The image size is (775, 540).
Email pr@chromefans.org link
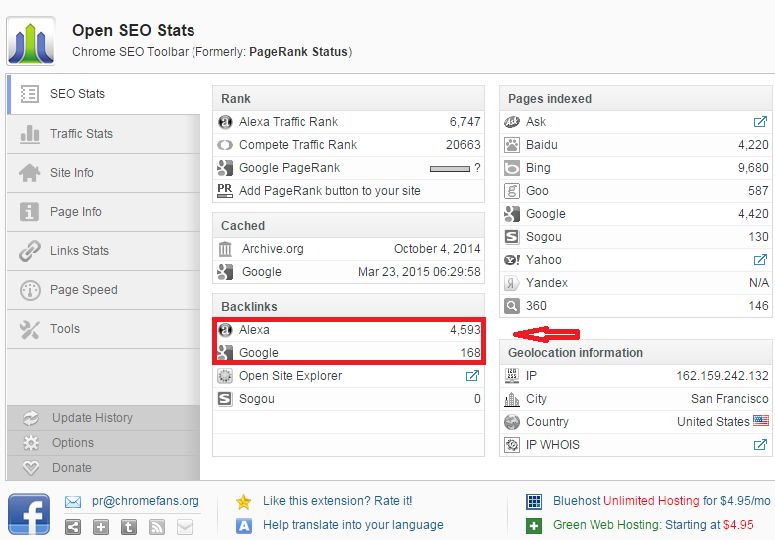pyautogui.click(x=145, y=501)
